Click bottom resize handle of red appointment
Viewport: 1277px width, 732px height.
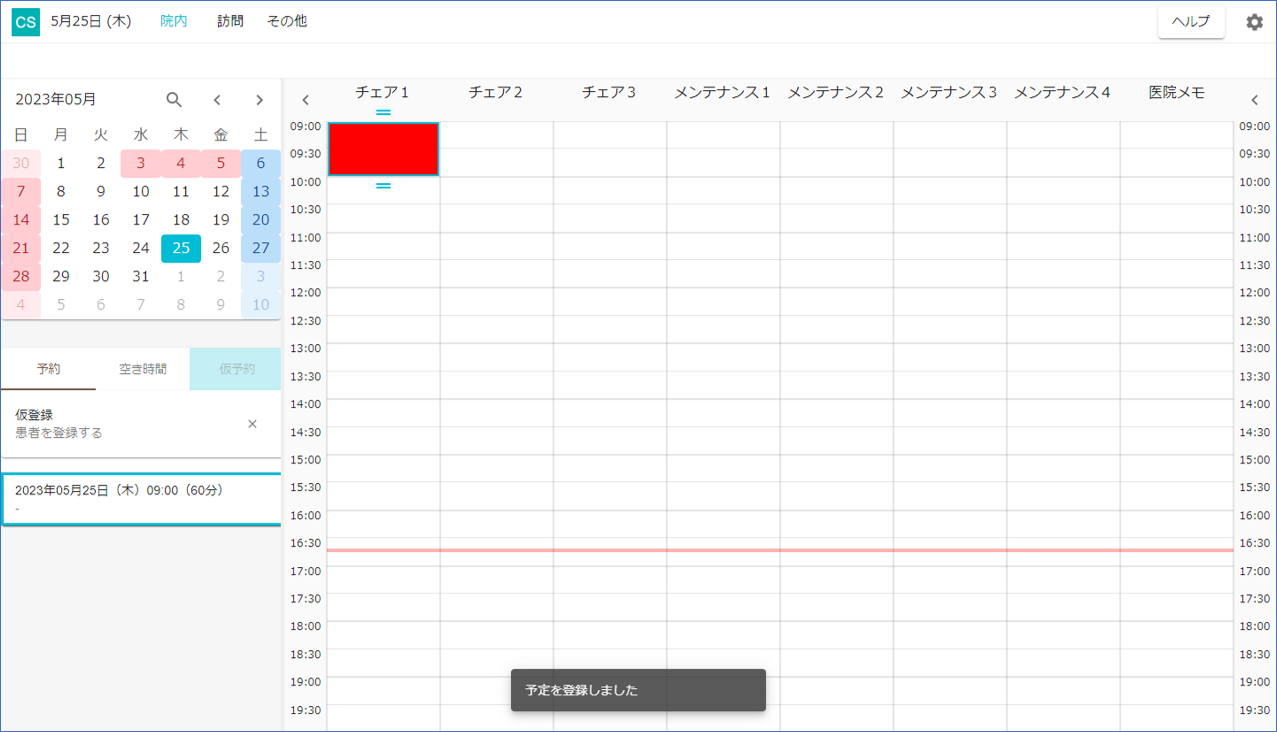tap(383, 186)
